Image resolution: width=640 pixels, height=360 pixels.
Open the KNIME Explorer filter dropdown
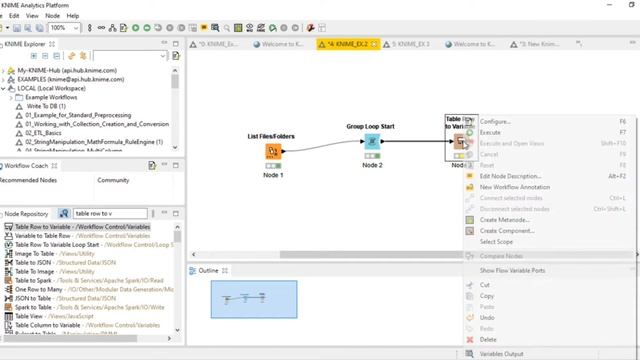click(162, 56)
